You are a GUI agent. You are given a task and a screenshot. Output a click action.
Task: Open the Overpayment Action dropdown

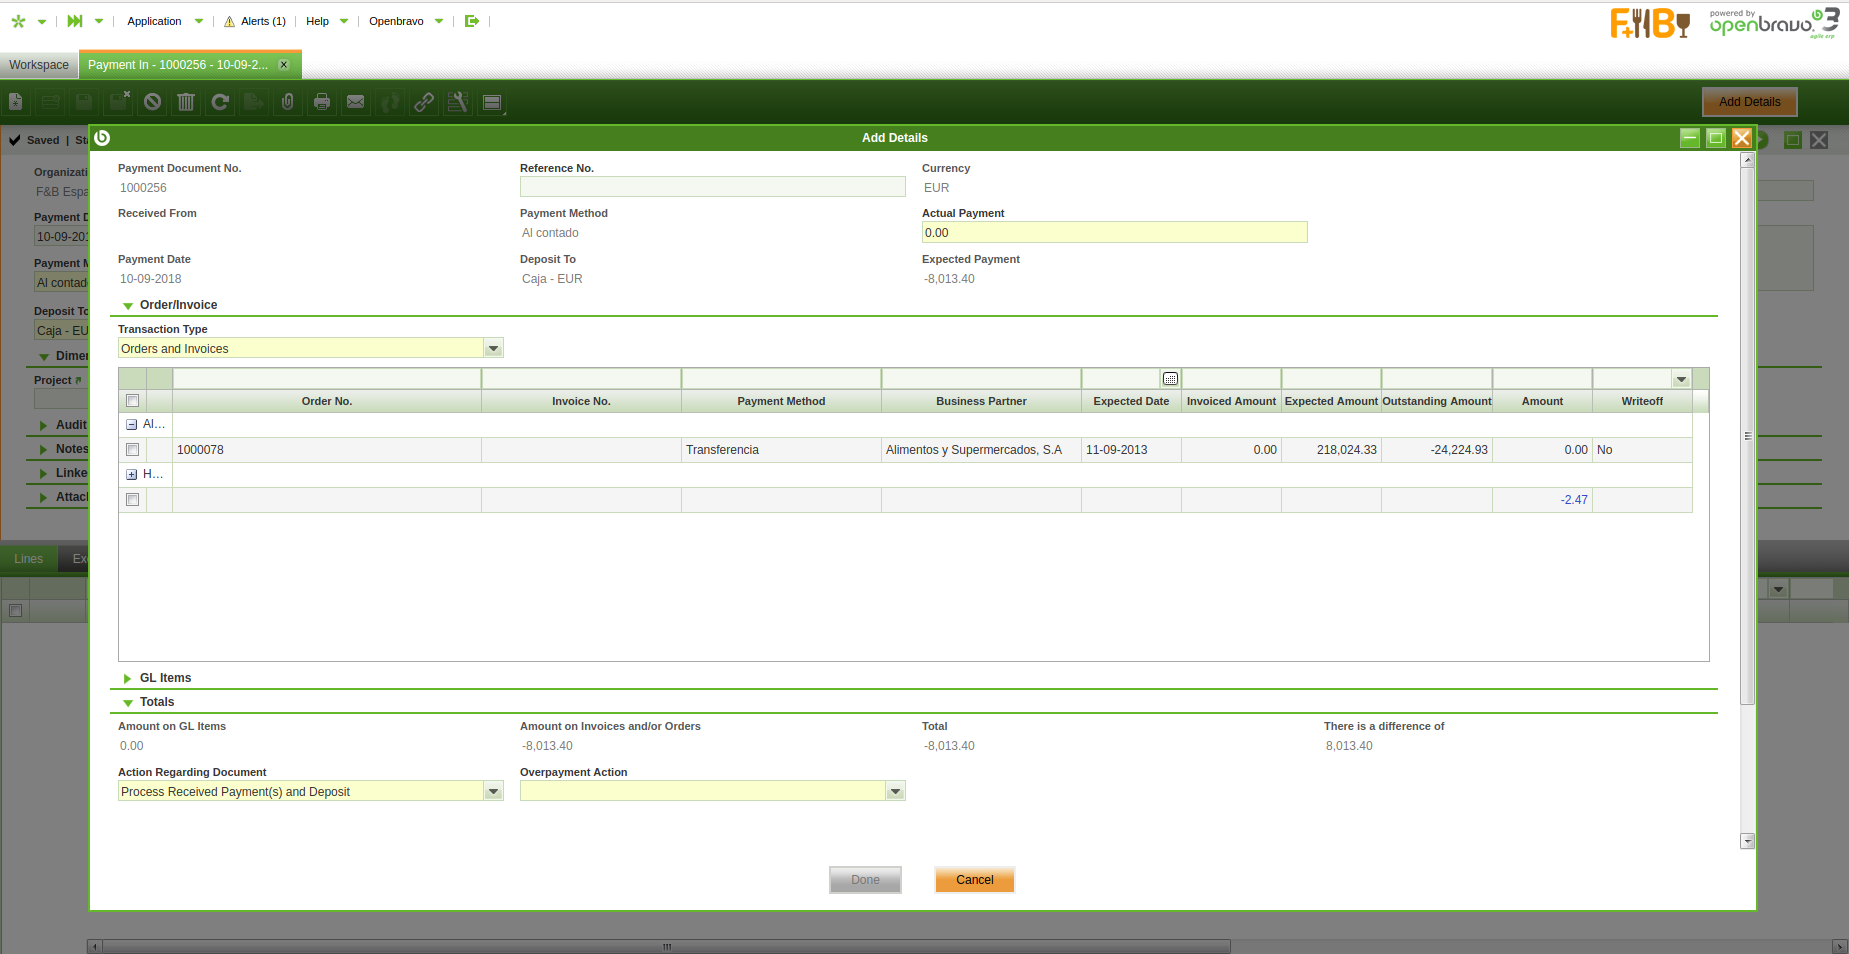(895, 792)
